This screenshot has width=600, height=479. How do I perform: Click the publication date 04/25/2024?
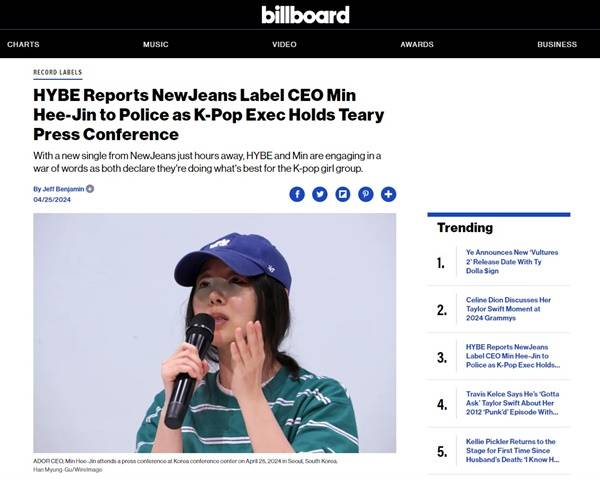52,200
